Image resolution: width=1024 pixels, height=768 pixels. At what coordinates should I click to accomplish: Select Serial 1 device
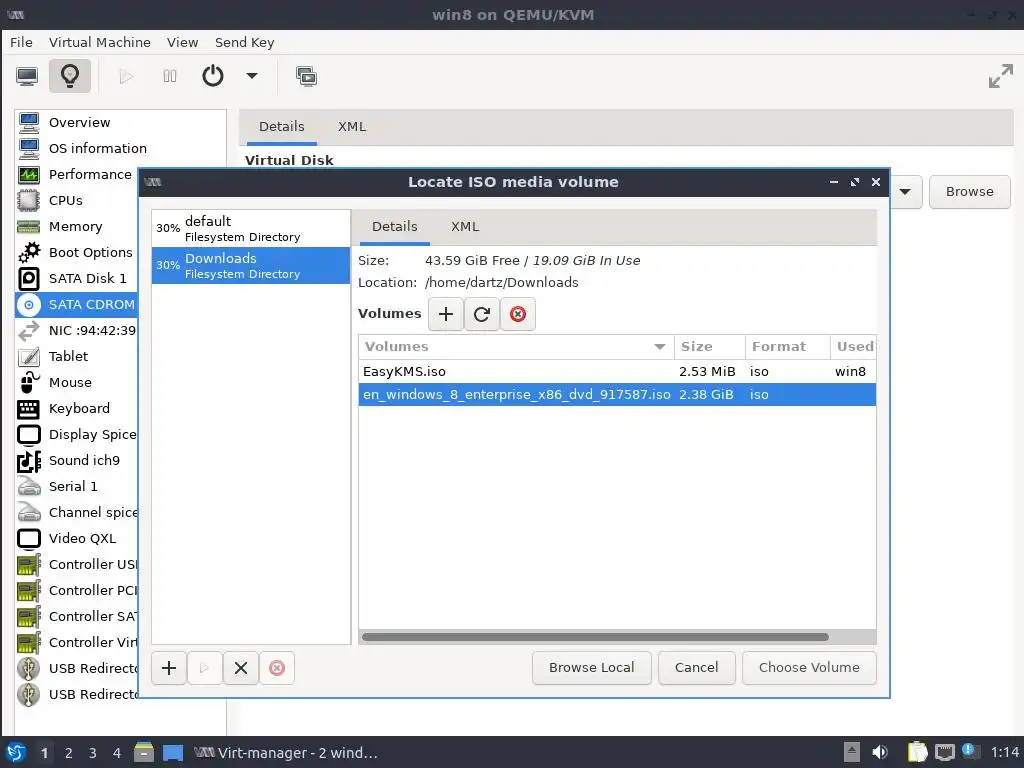77,487
